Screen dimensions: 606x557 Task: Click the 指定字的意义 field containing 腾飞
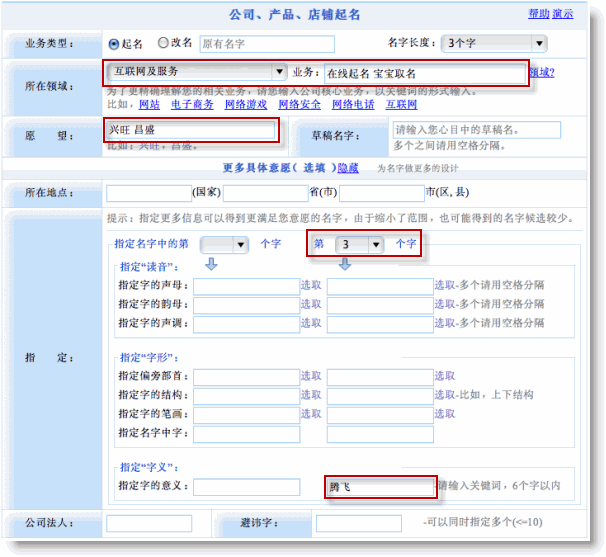click(x=380, y=487)
